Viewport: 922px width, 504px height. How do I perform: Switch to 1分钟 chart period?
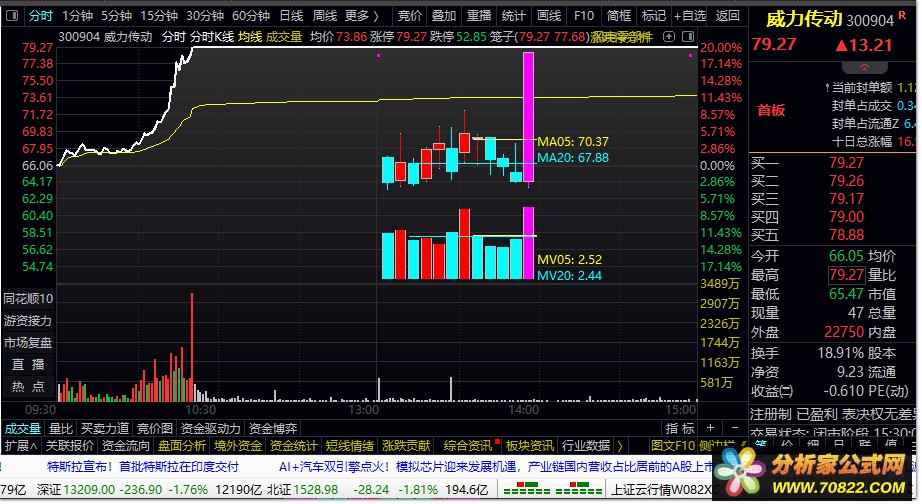click(77, 16)
